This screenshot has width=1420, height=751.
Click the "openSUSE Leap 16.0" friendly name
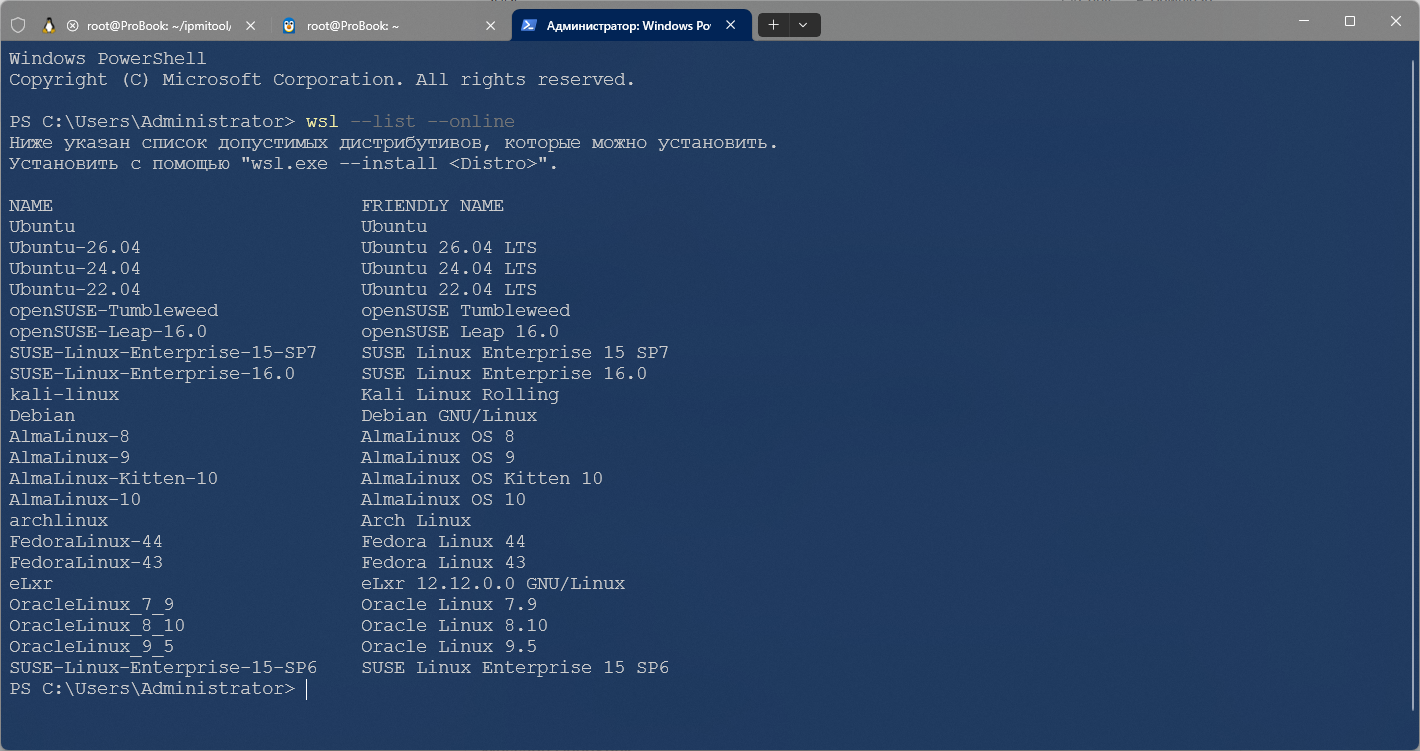(x=460, y=332)
